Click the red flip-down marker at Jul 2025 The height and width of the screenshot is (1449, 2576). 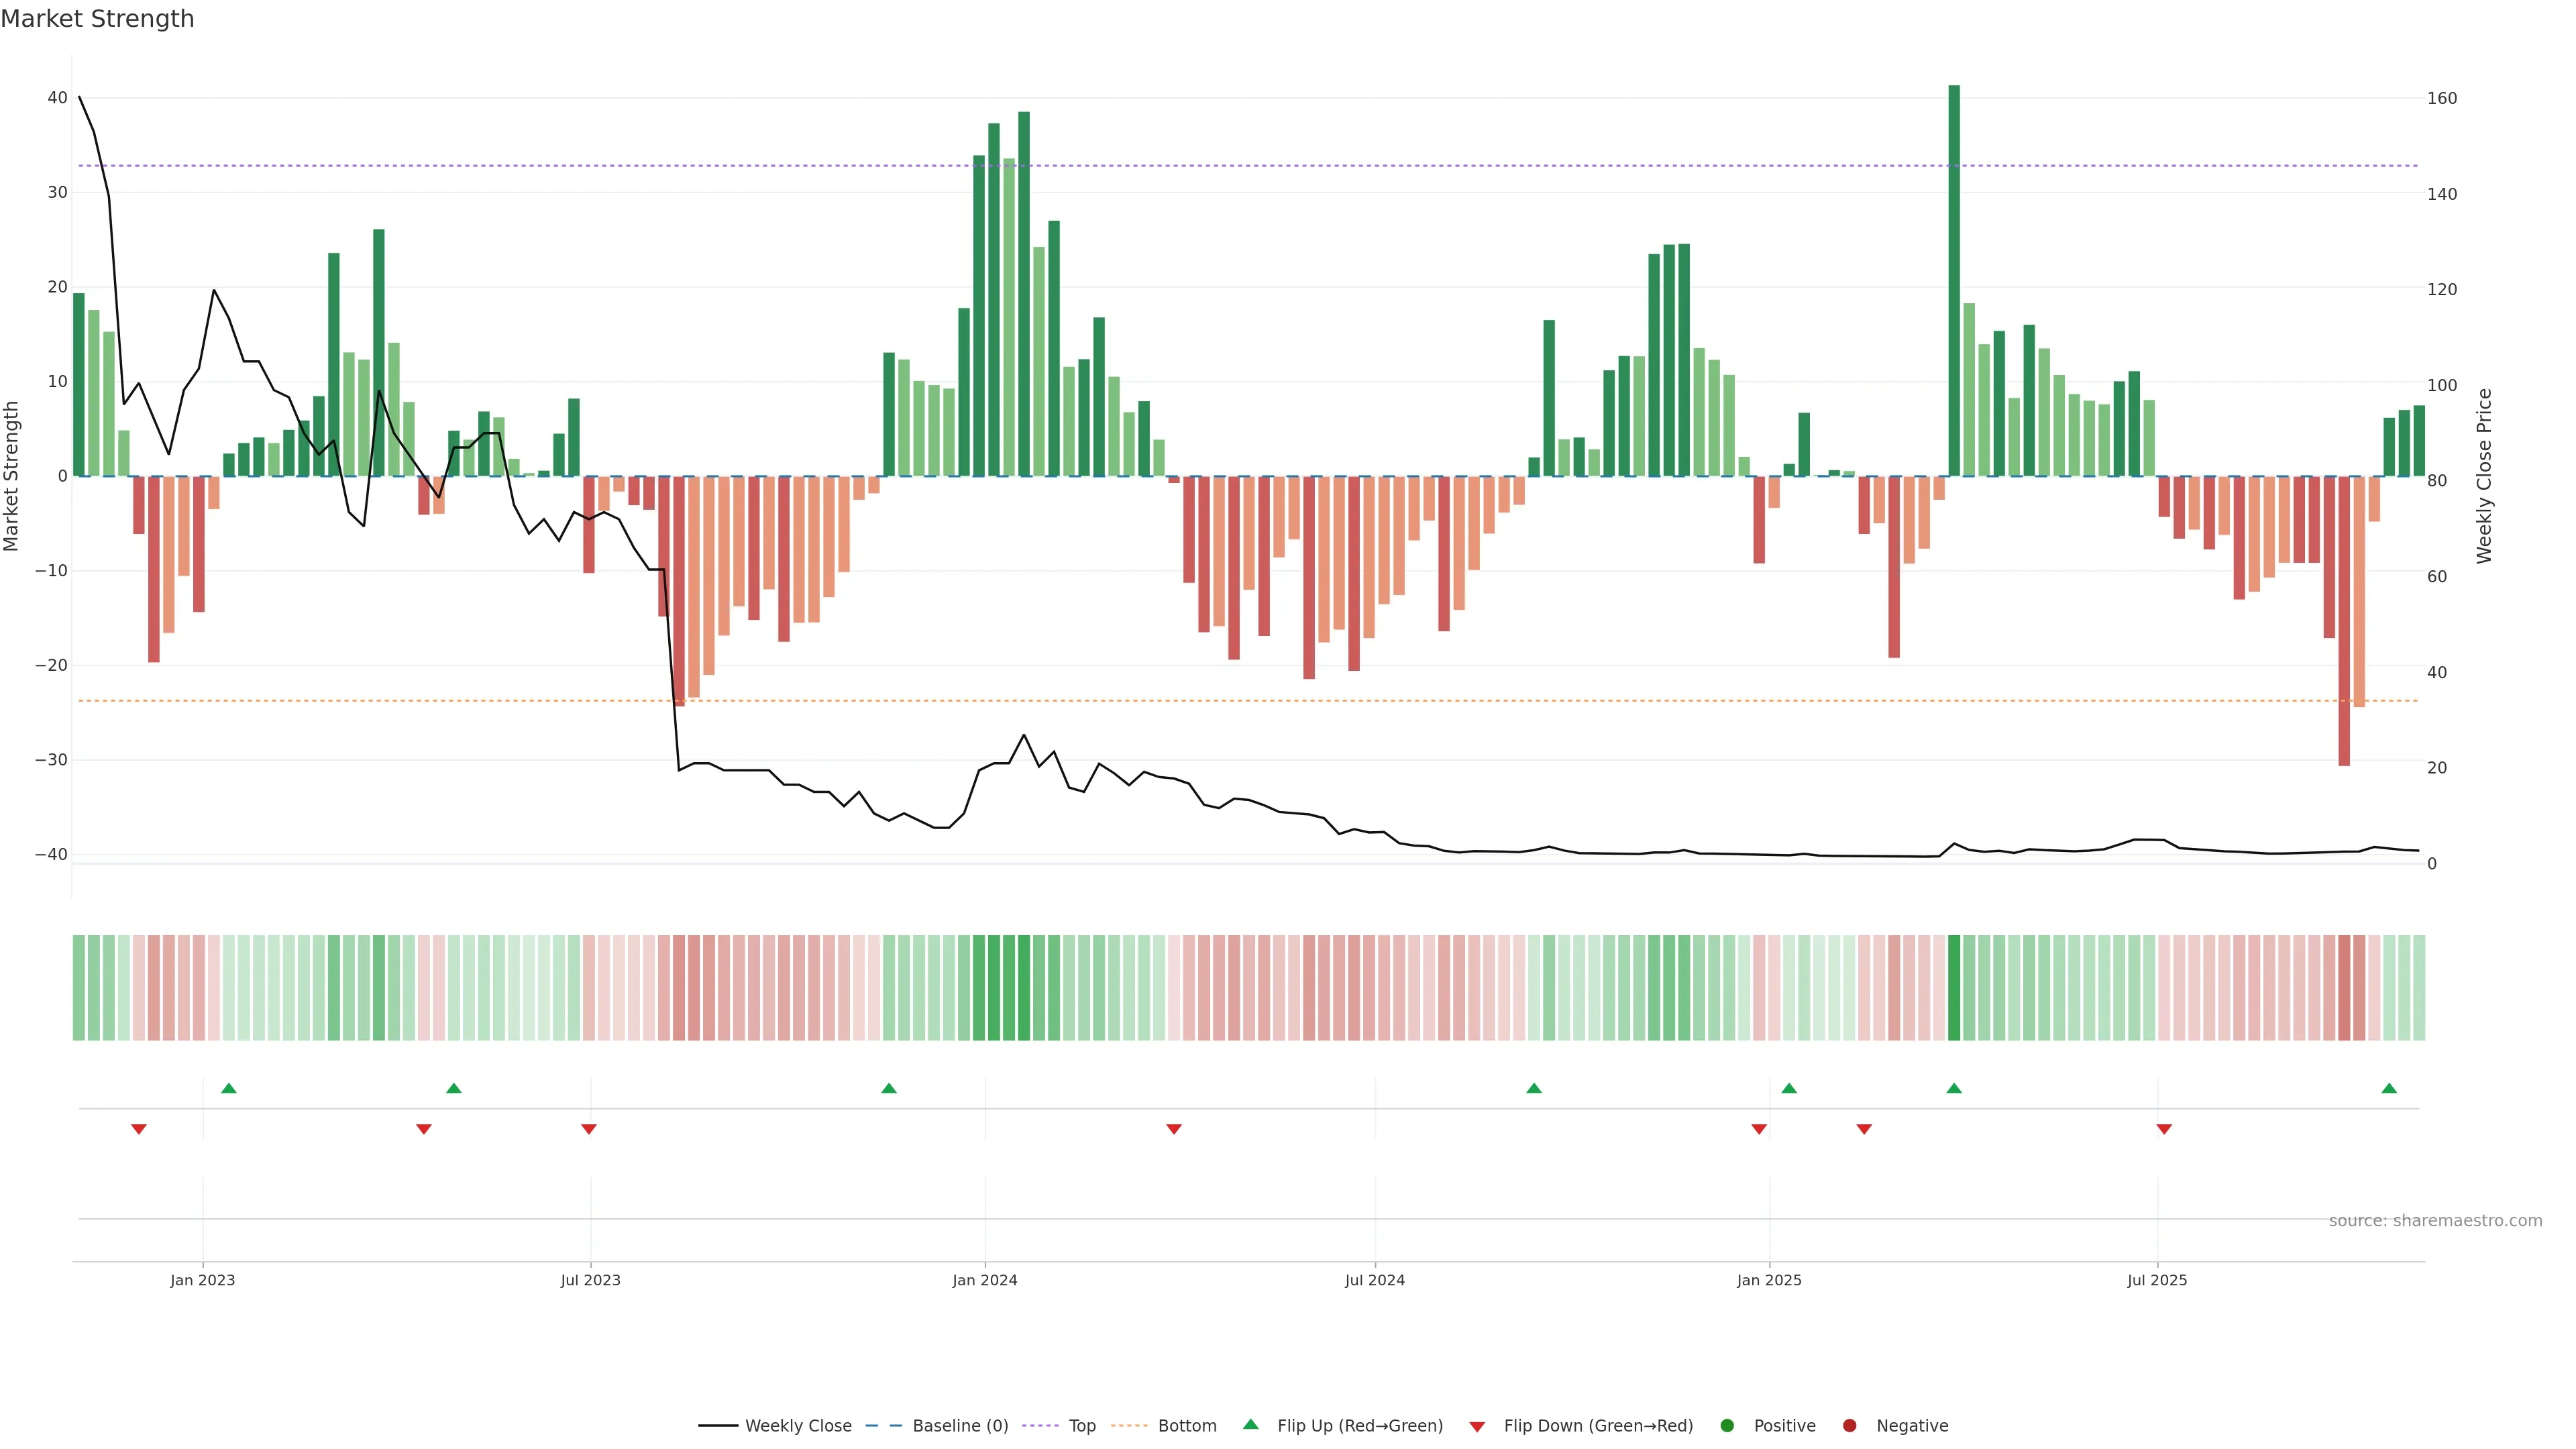pos(2164,1129)
